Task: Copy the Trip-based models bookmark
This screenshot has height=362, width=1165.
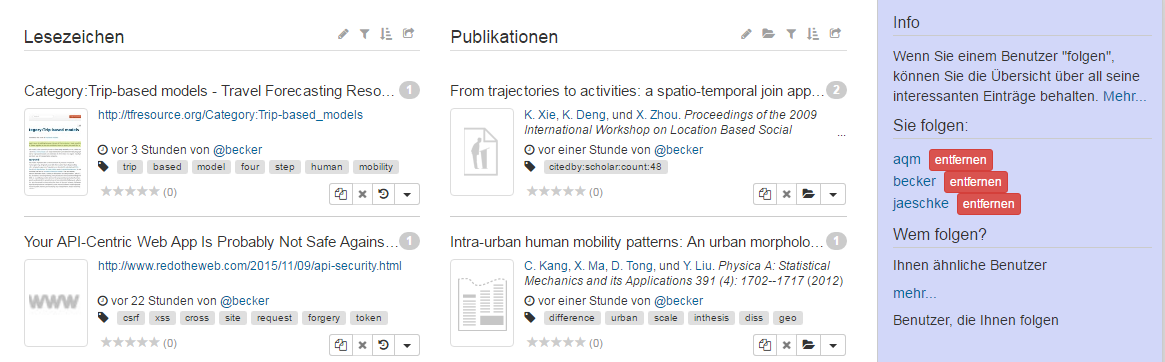Action: (x=341, y=194)
